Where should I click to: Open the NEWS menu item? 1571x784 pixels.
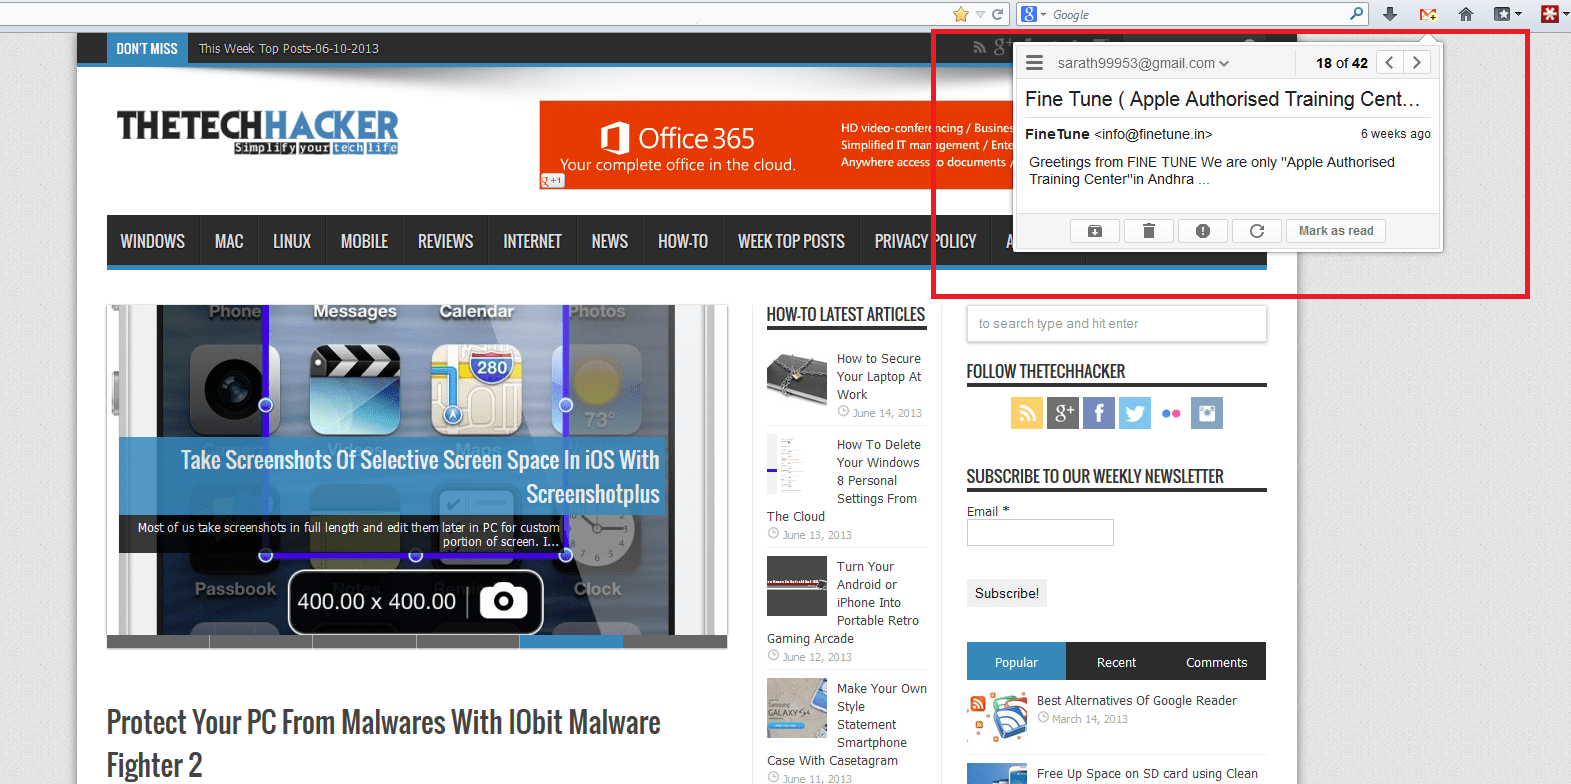click(x=610, y=241)
